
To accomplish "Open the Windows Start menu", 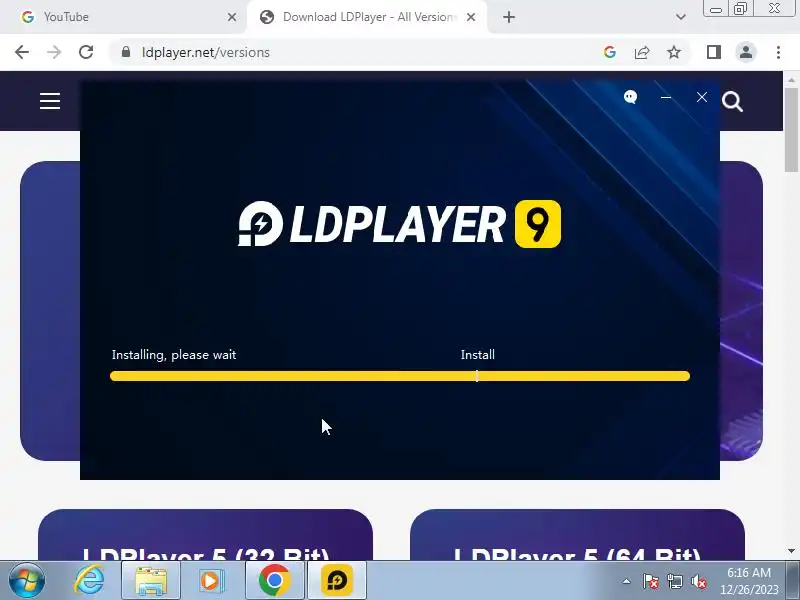I will (x=26, y=580).
